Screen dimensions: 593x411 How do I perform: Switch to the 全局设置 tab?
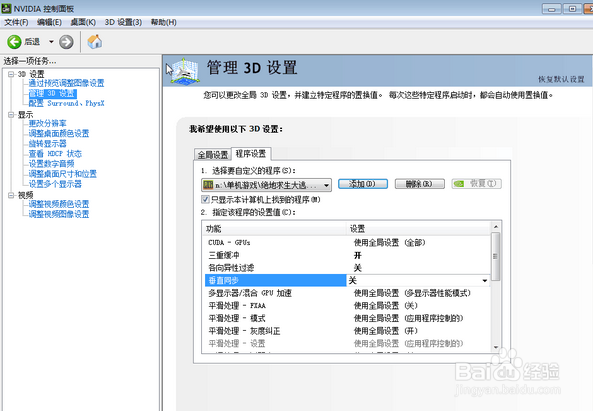[x=213, y=155]
